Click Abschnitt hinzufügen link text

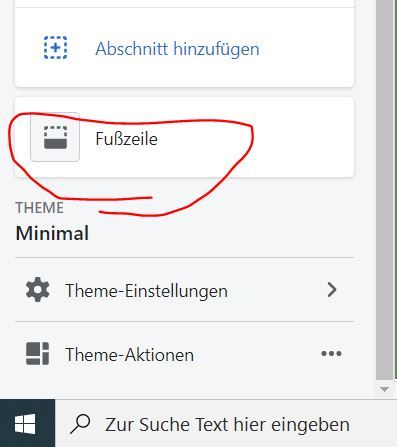177,49
